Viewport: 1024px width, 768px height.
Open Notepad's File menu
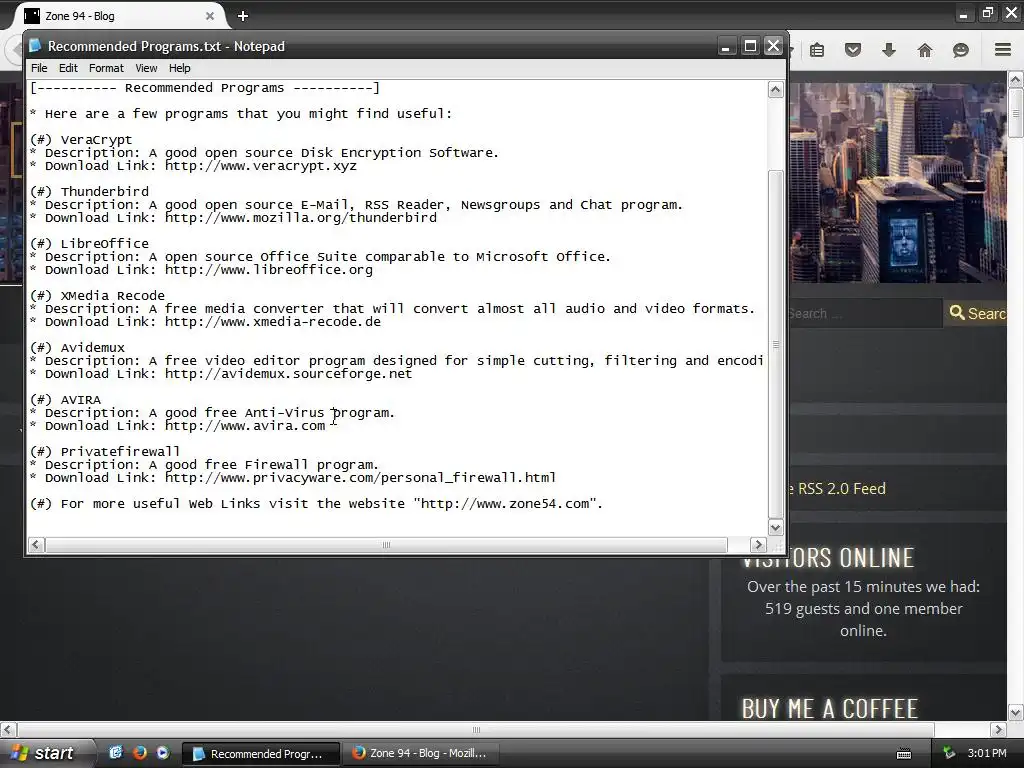[39, 68]
